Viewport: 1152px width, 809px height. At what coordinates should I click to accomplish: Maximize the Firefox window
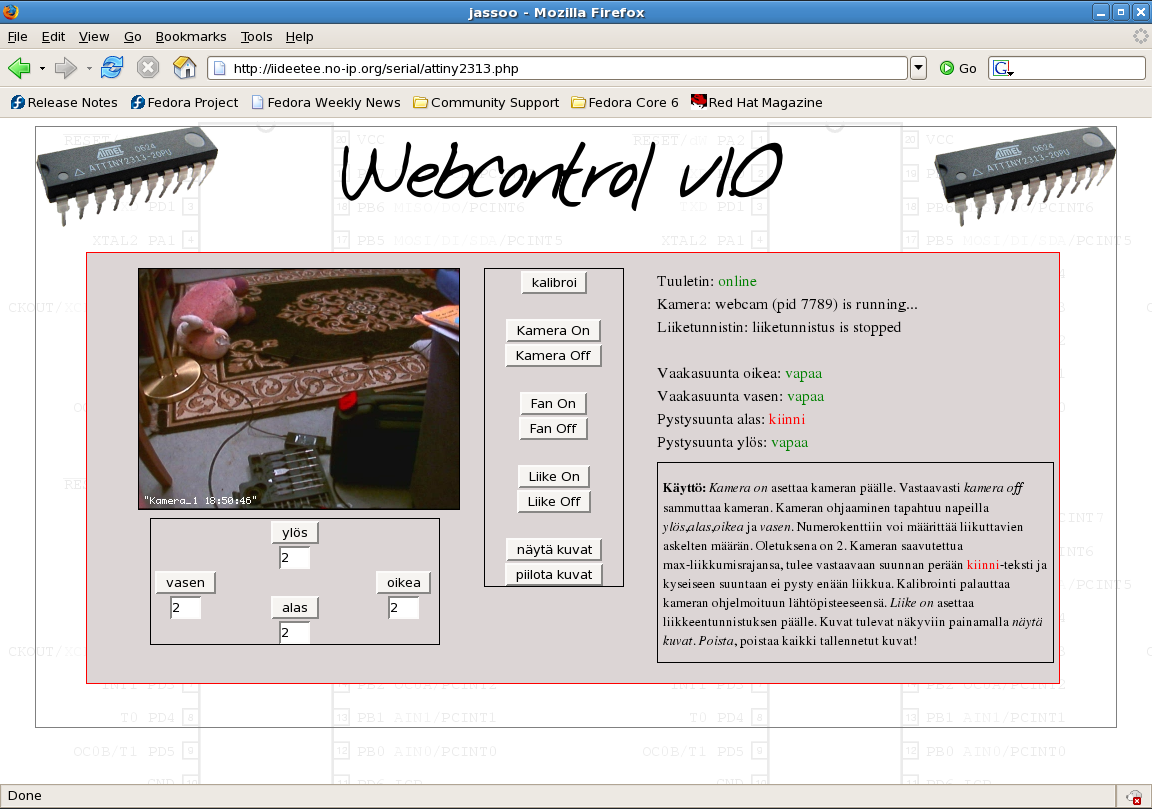(x=1120, y=12)
